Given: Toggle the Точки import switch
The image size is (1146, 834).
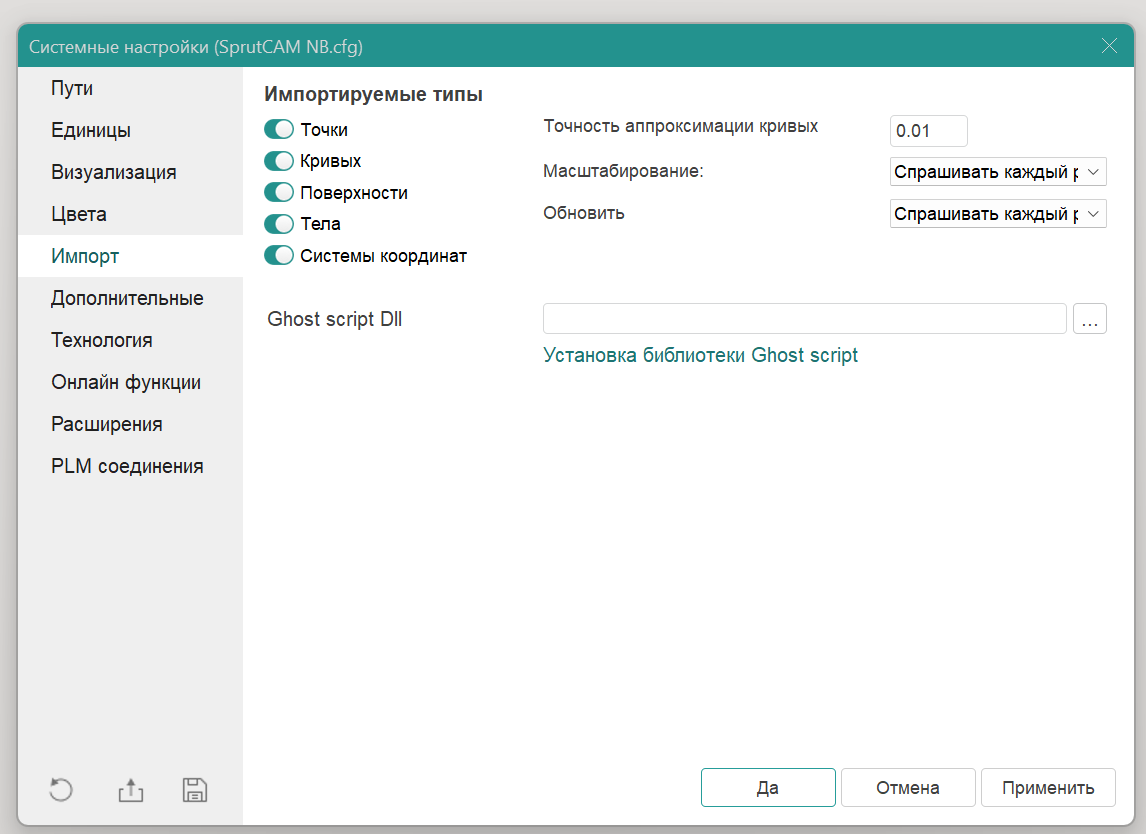Looking at the screenshot, I should coord(279,130).
